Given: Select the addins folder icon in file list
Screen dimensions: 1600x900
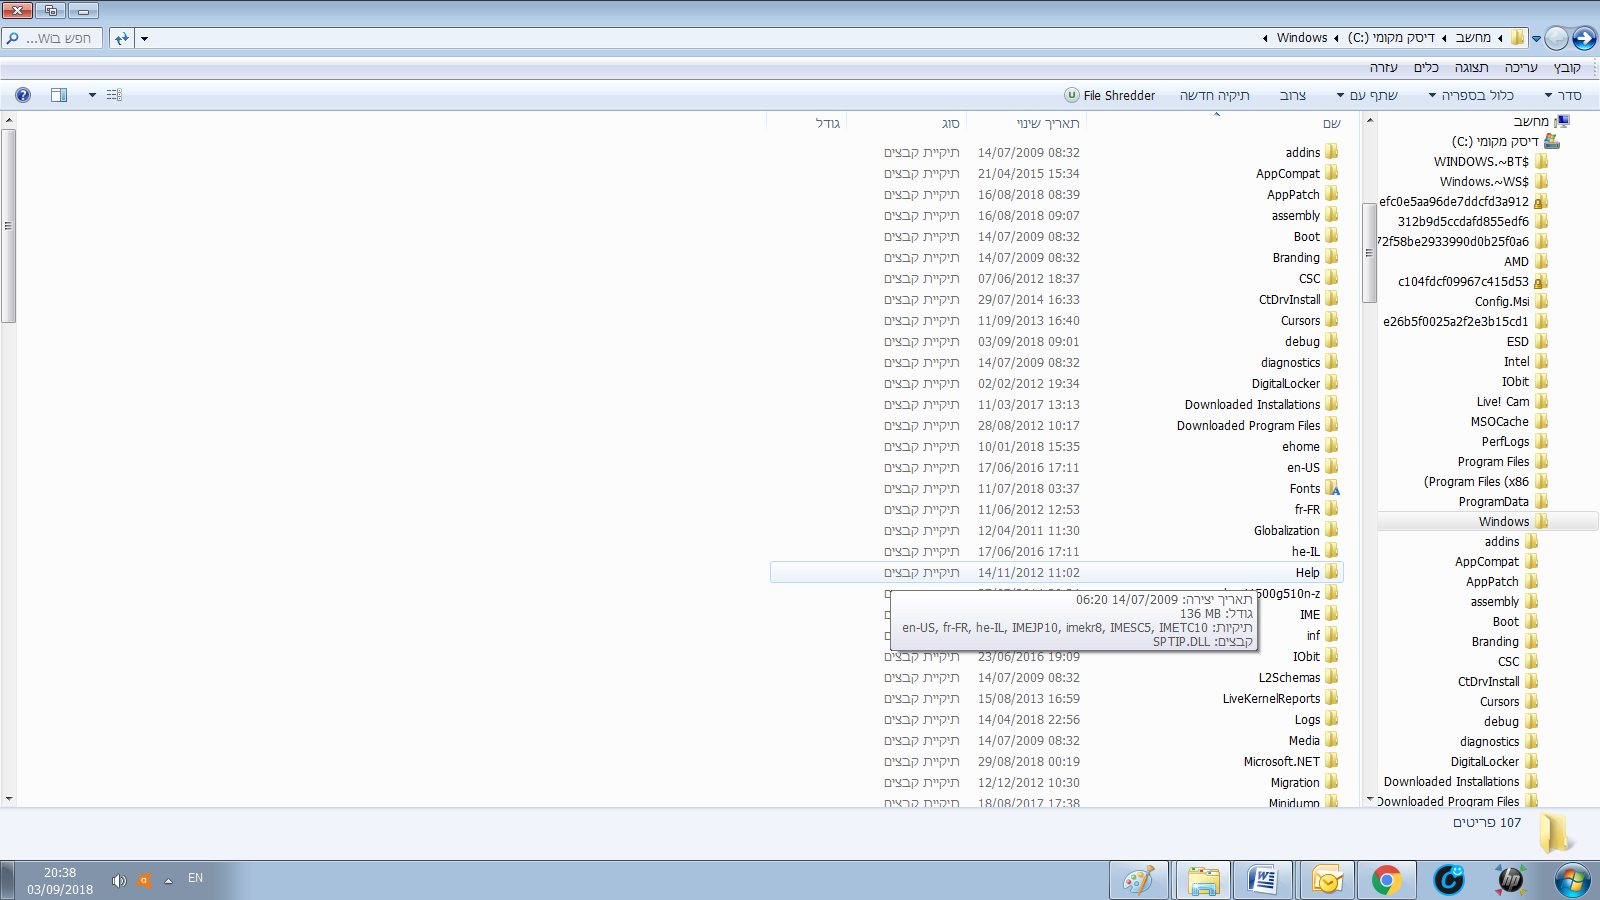Looking at the screenshot, I should tap(1332, 152).
